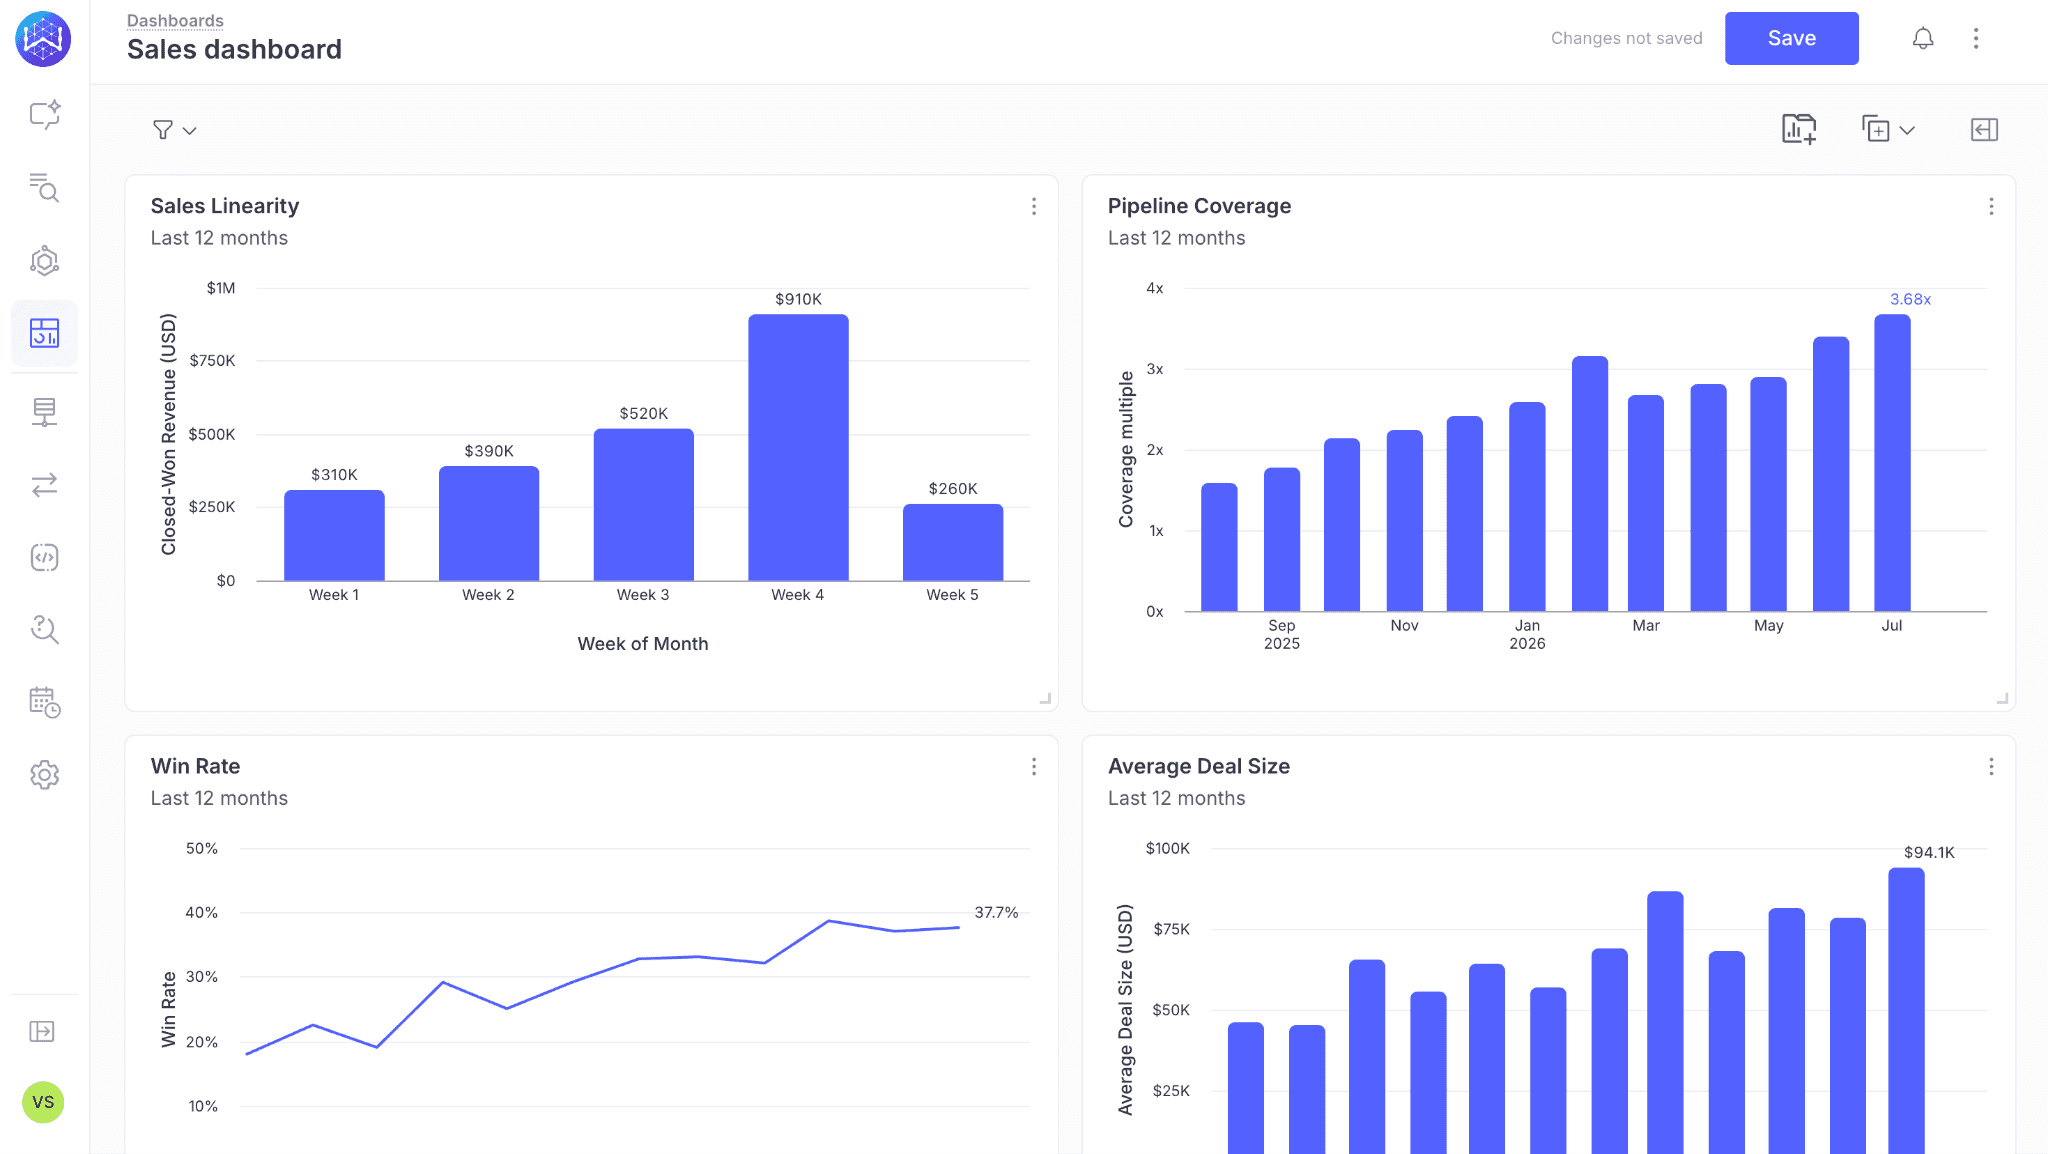Open the VS user avatar
The image size is (2048, 1154).
(x=43, y=1102)
